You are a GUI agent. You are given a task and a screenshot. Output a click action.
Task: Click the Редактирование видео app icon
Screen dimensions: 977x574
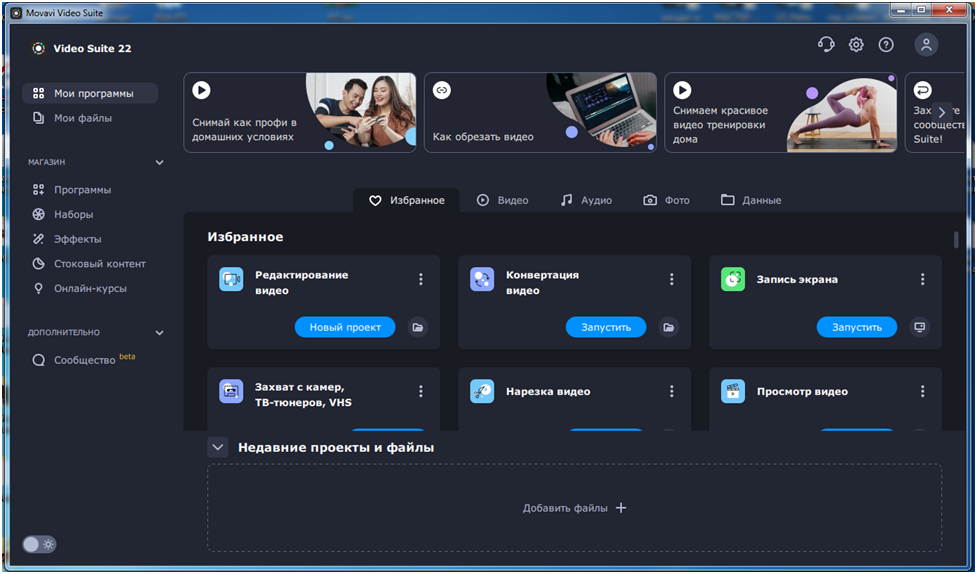coord(231,279)
